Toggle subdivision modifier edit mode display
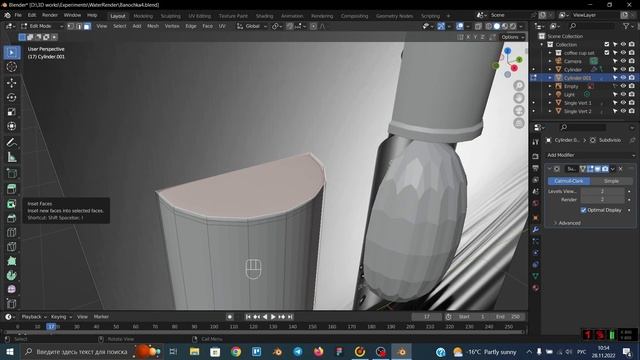 [x=590, y=169]
